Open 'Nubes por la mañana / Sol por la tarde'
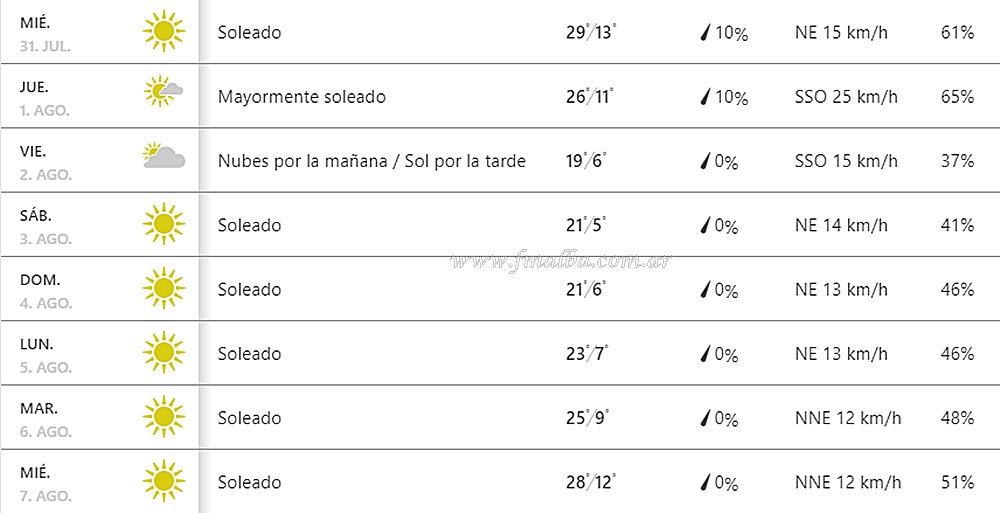Viewport: 1000px width, 513px height. click(x=372, y=161)
